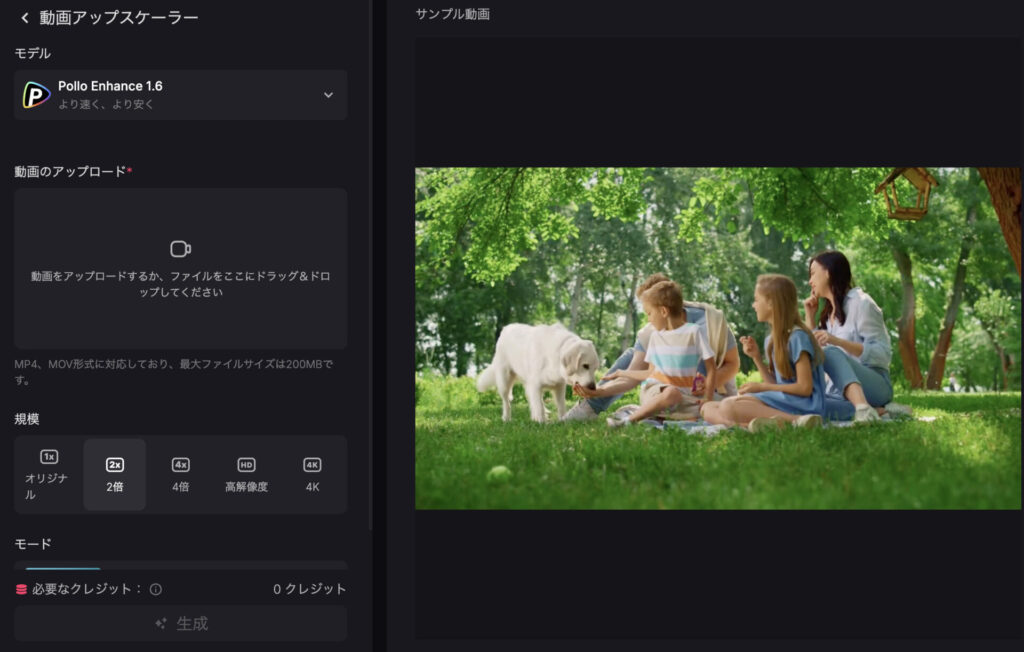Select the 4倍 scale option label
The width and height of the screenshot is (1024, 652).
pyautogui.click(x=180, y=487)
